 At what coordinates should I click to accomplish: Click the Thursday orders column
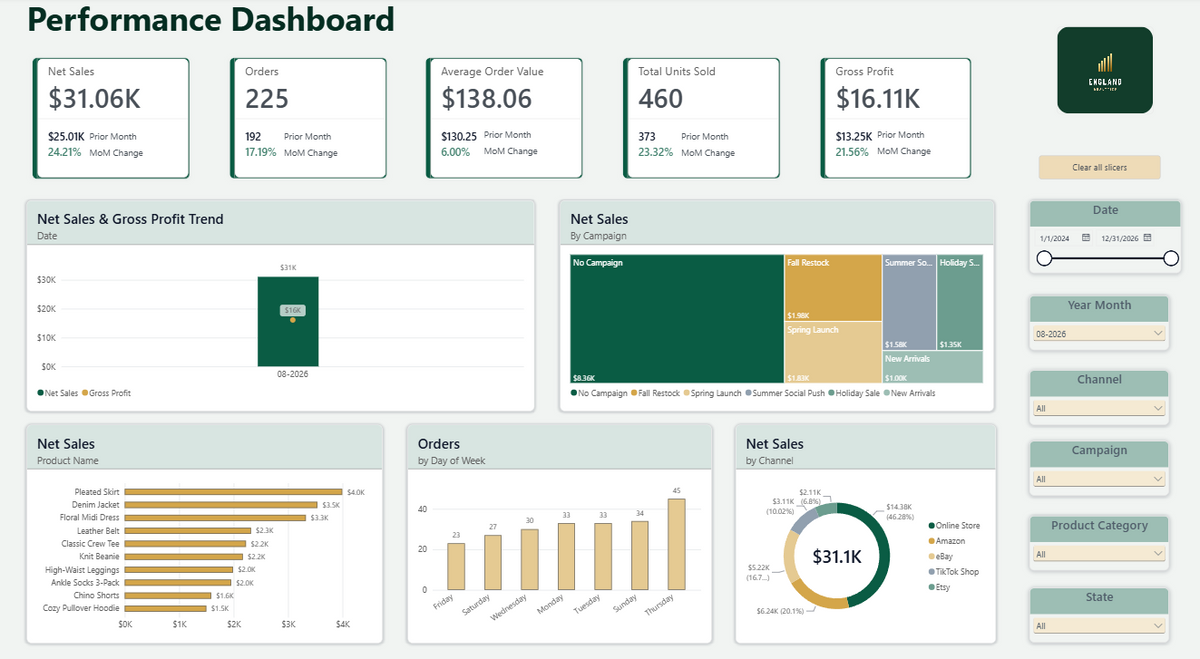click(677, 544)
